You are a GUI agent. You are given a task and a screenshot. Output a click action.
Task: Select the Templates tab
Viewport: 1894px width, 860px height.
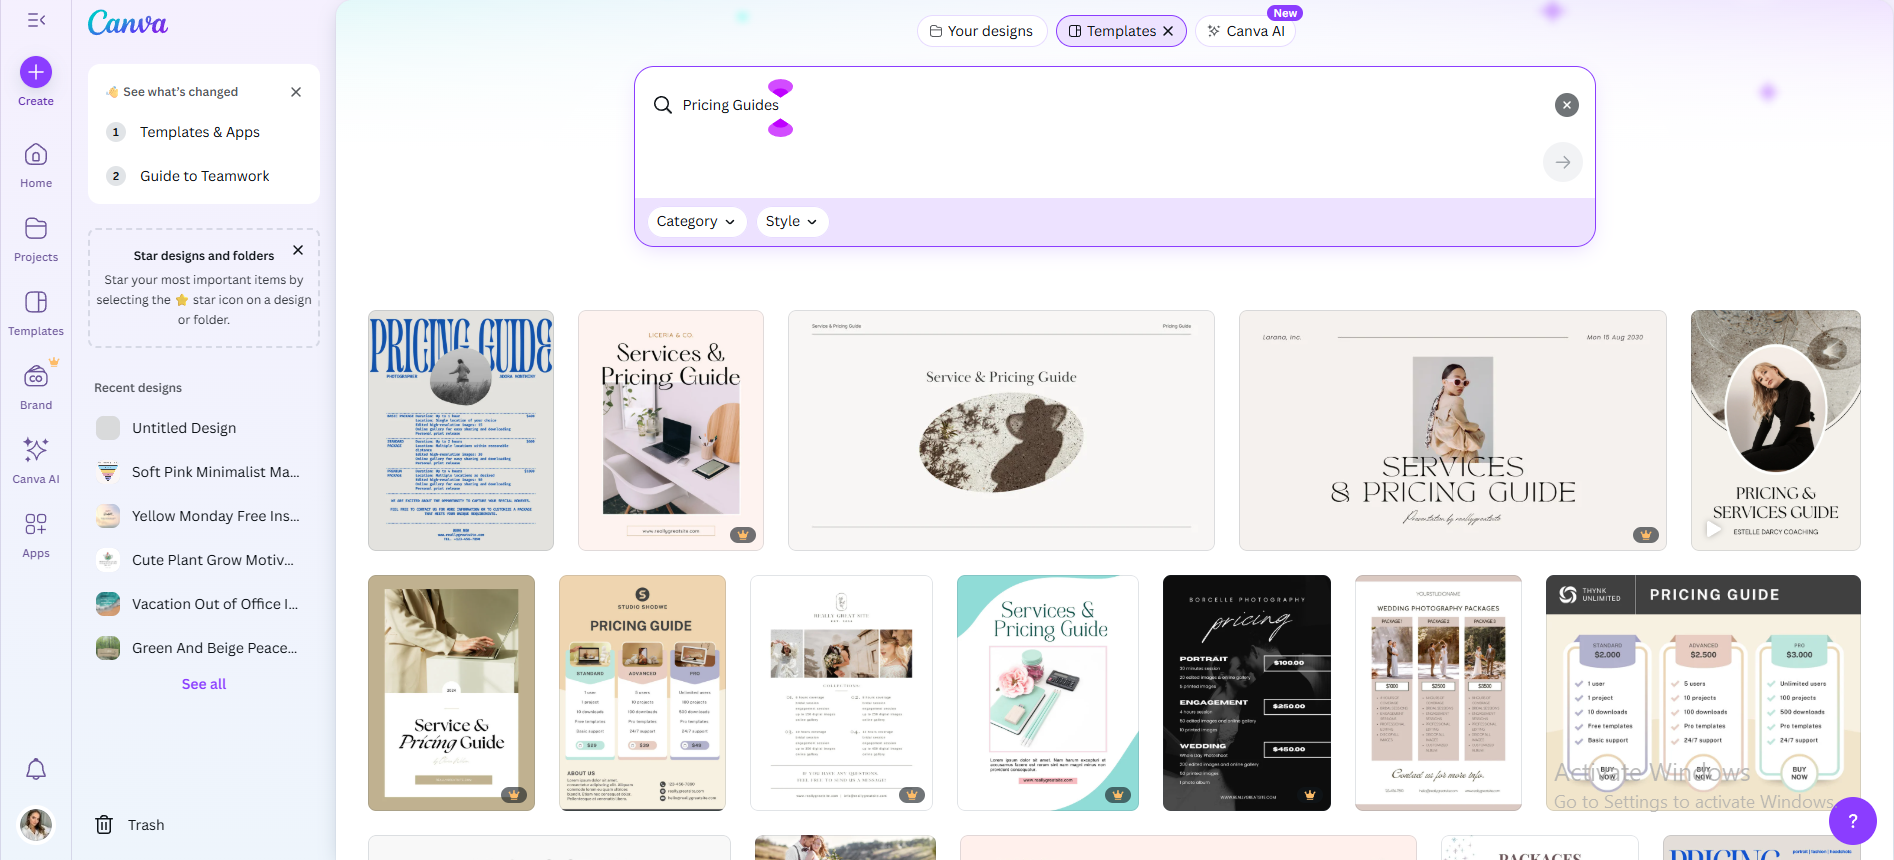[x=1122, y=31]
